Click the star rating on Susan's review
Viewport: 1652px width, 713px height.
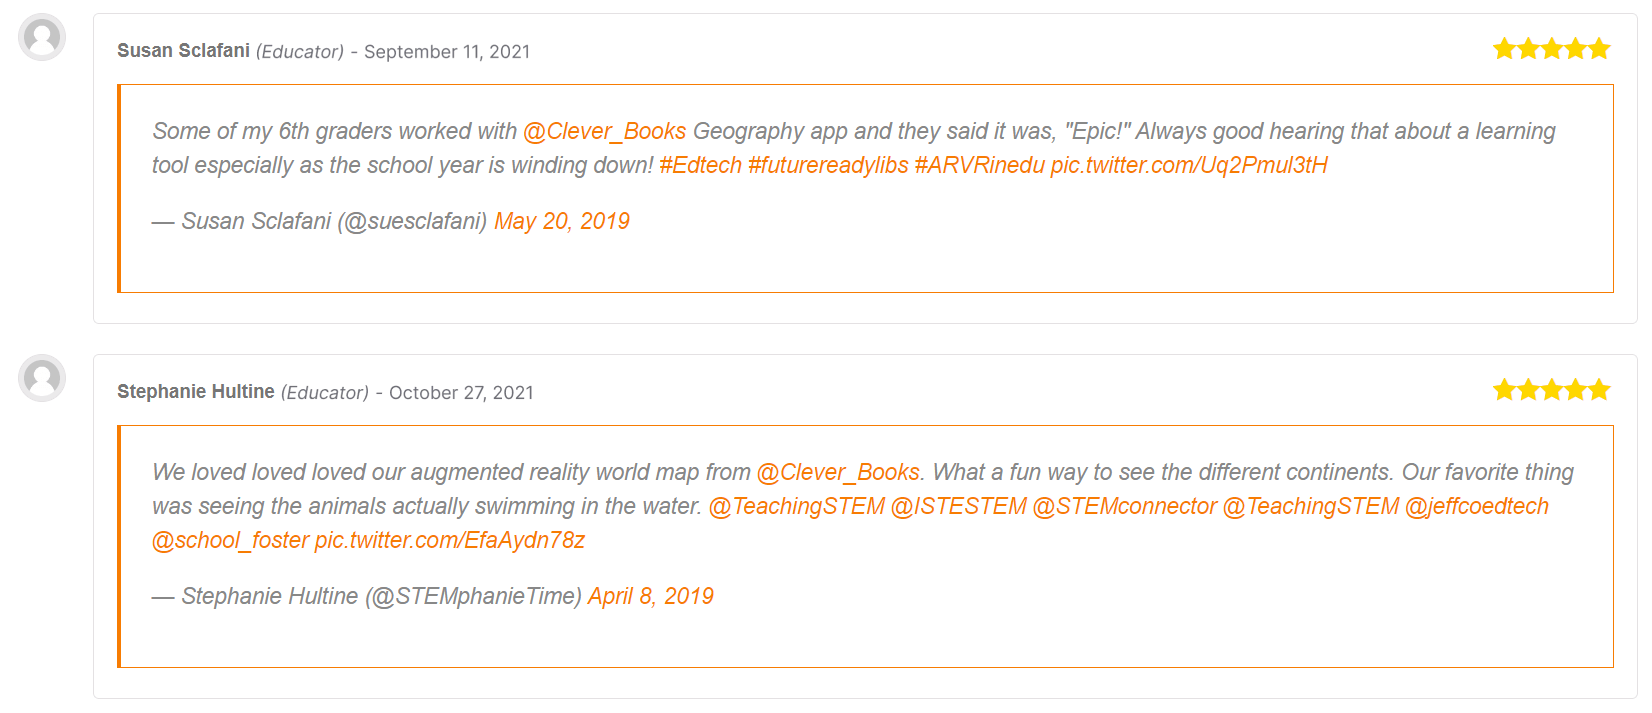coord(1551,49)
